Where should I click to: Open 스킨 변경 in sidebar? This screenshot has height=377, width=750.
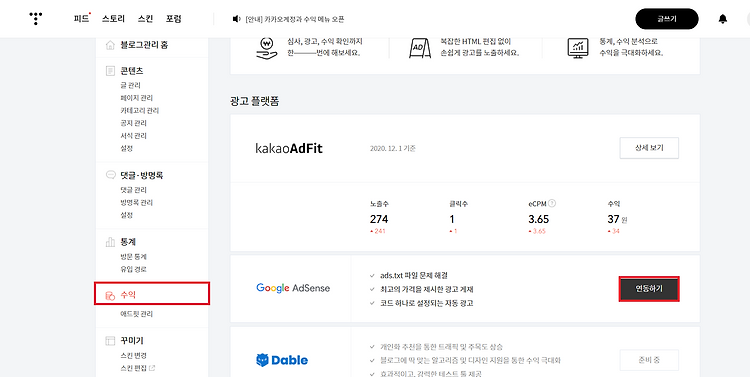pyautogui.click(x=133, y=355)
